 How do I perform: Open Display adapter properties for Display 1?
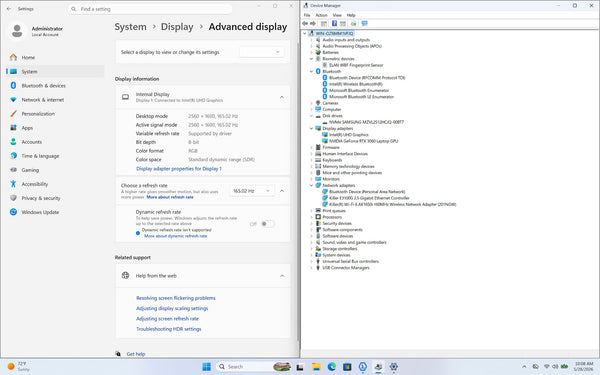(179, 169)
